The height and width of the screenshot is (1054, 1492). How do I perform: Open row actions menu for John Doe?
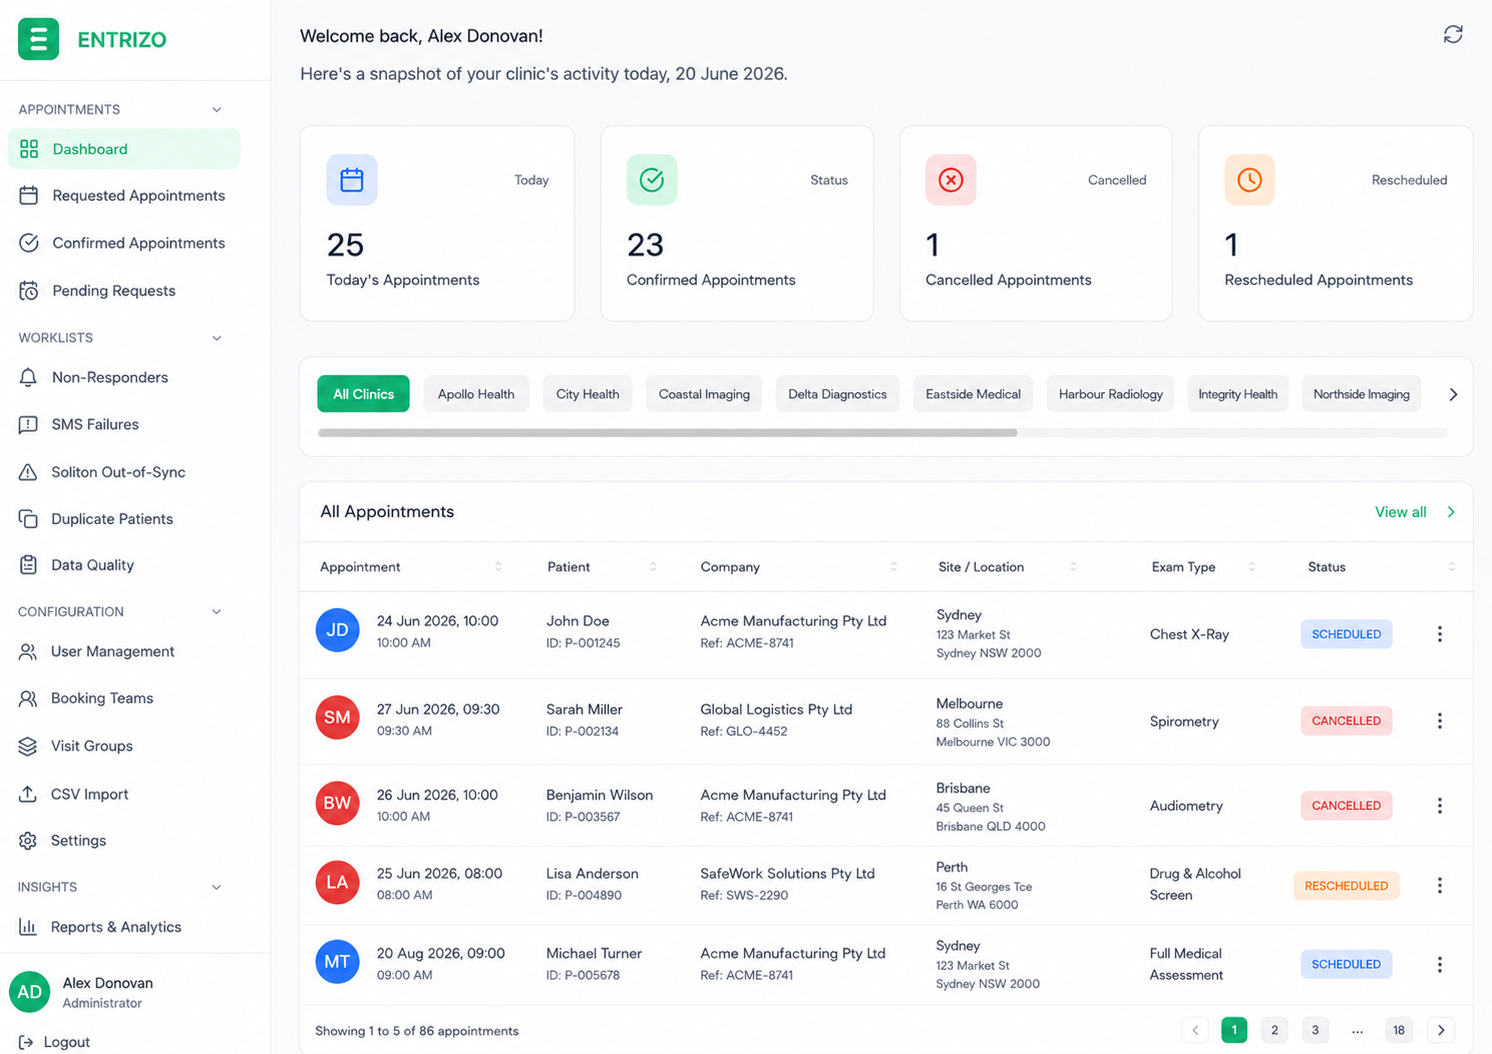(1440, 634)
